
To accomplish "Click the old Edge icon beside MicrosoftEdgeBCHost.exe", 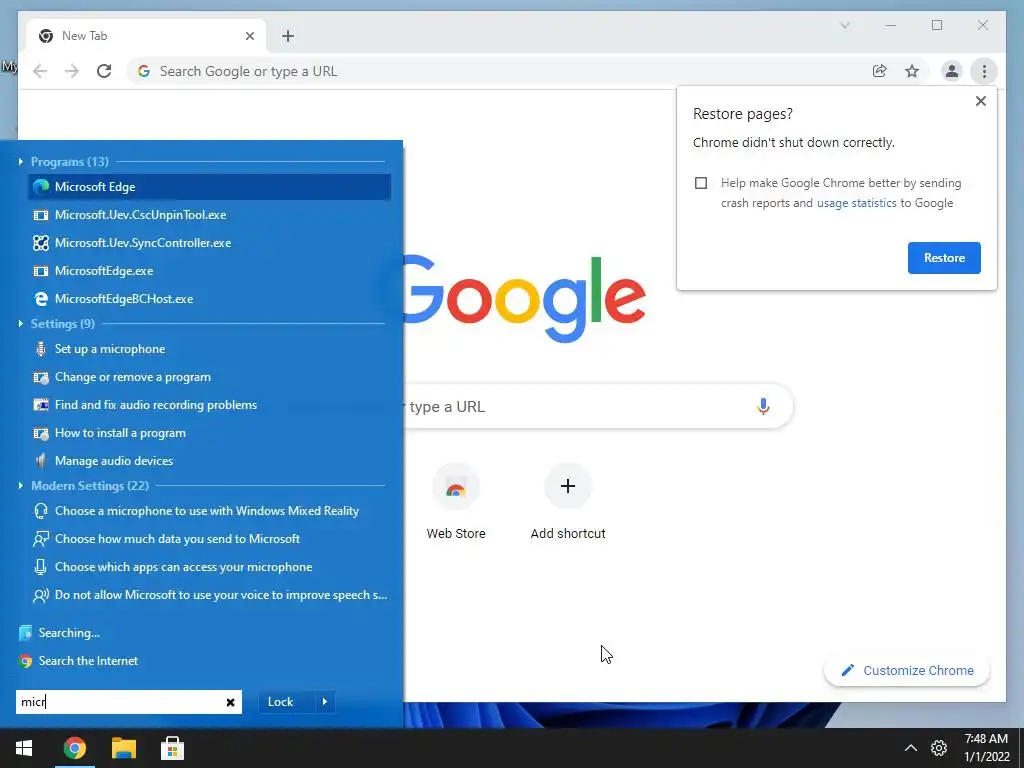I will click(41, 299).
